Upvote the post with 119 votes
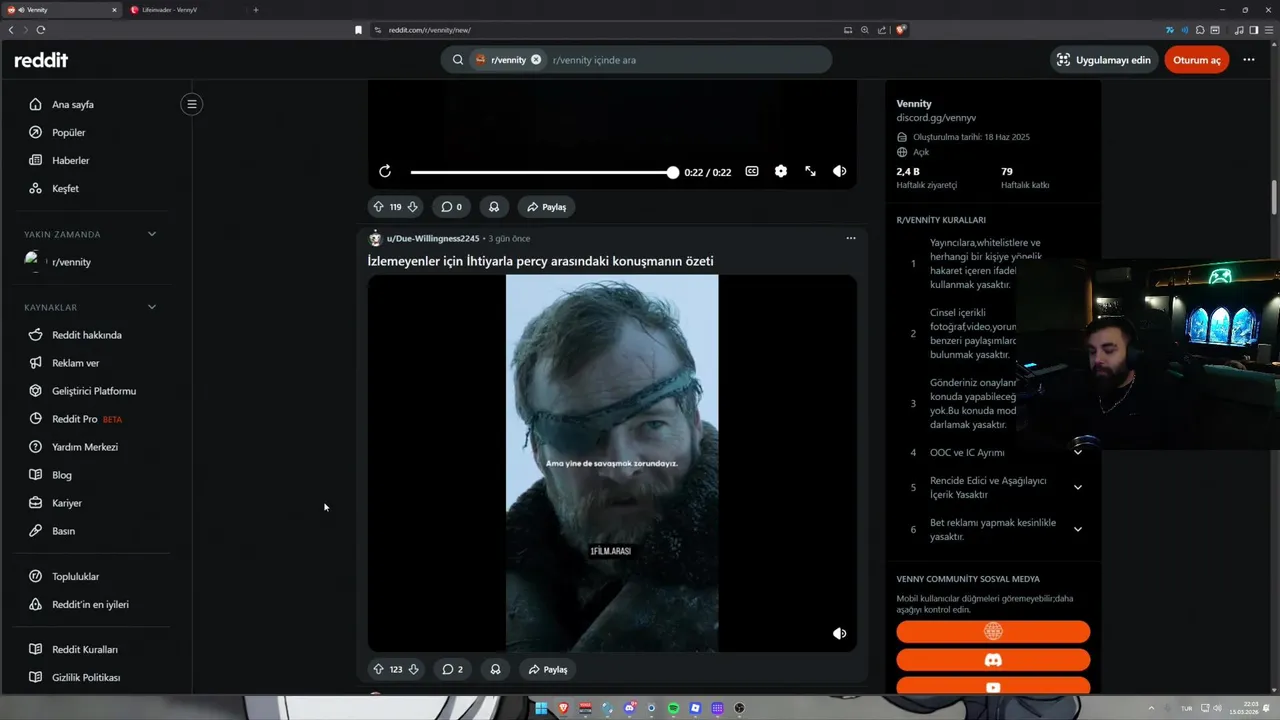The image size is (1280, 720). coord(378,207)
